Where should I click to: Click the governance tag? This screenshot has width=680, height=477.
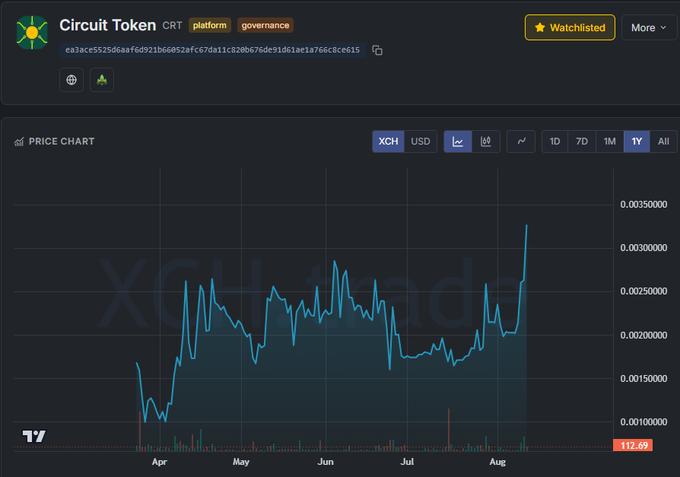[x=265, y=25]
